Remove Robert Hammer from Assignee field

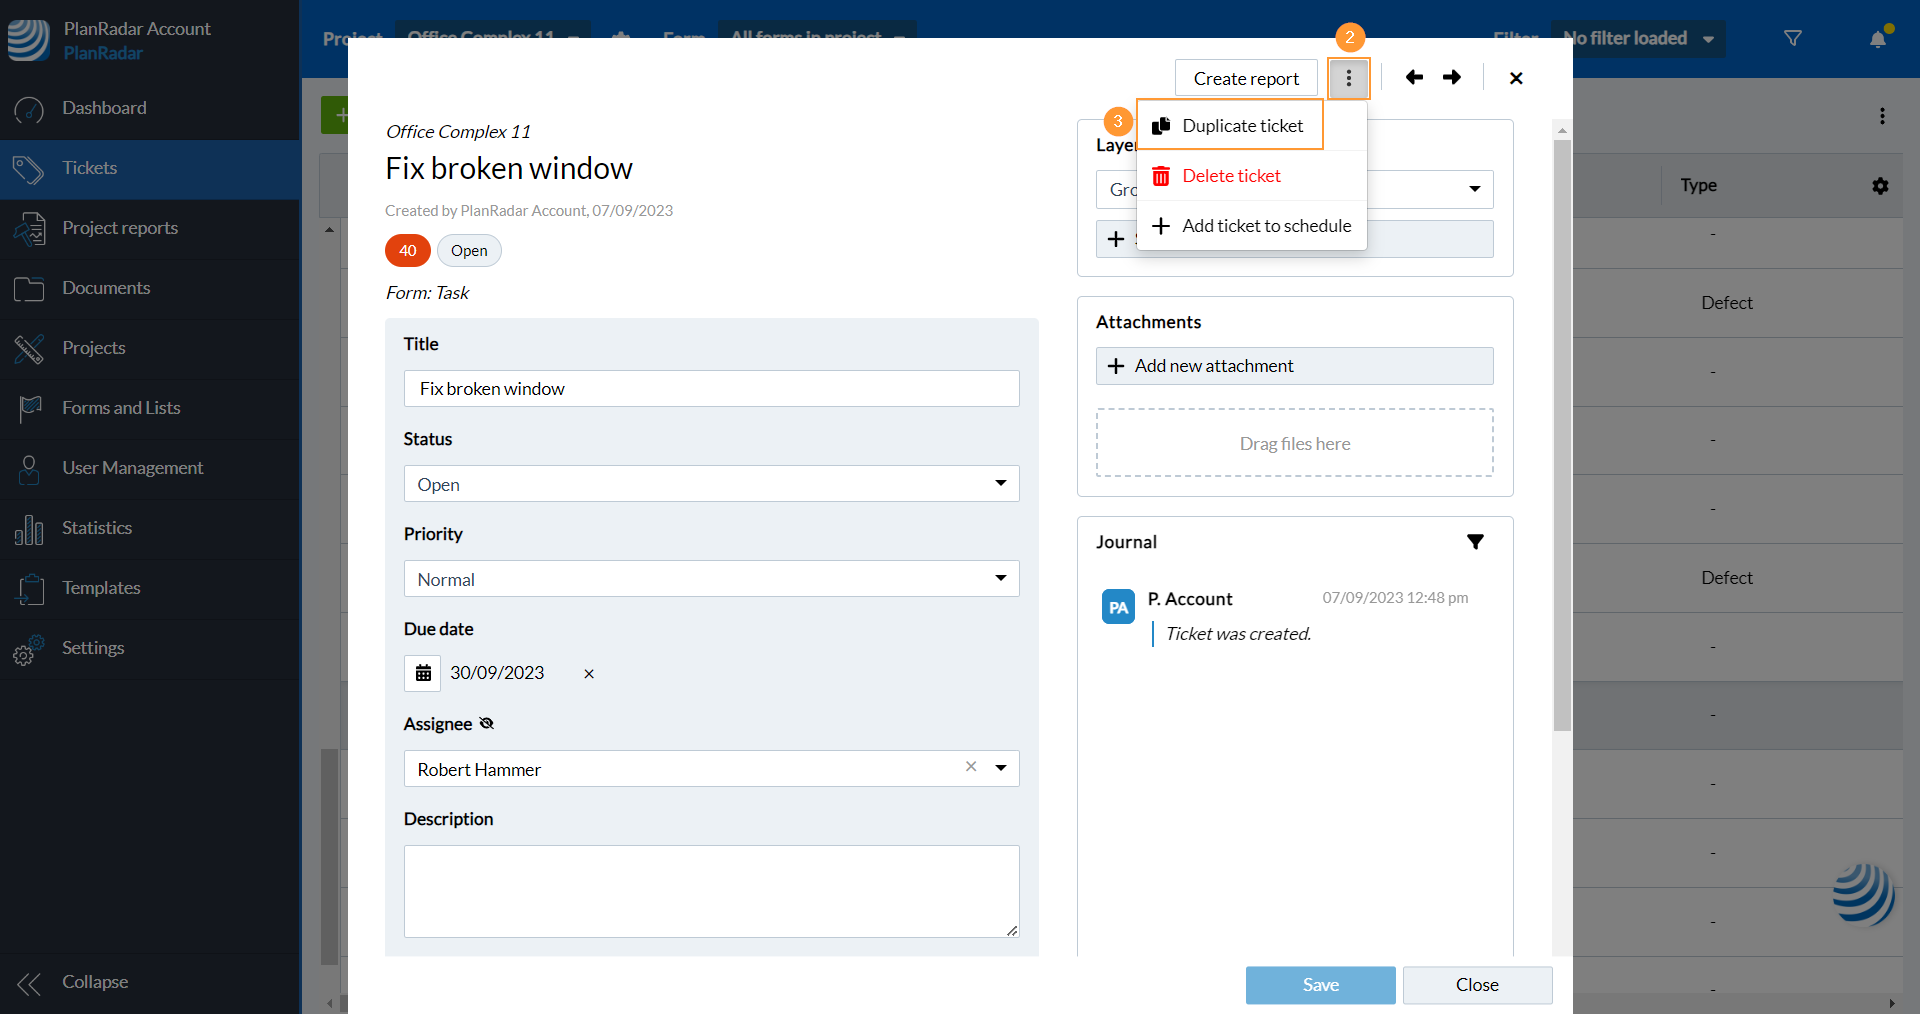971,767
